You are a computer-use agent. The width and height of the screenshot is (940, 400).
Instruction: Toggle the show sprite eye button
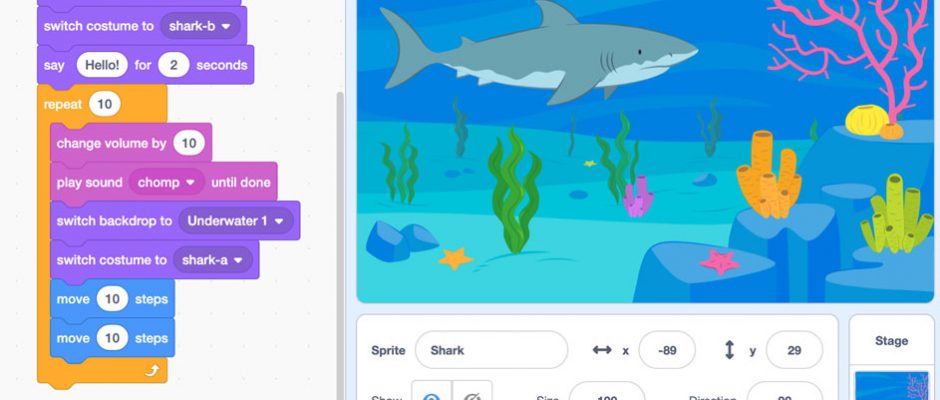click(x=431, y=392)
